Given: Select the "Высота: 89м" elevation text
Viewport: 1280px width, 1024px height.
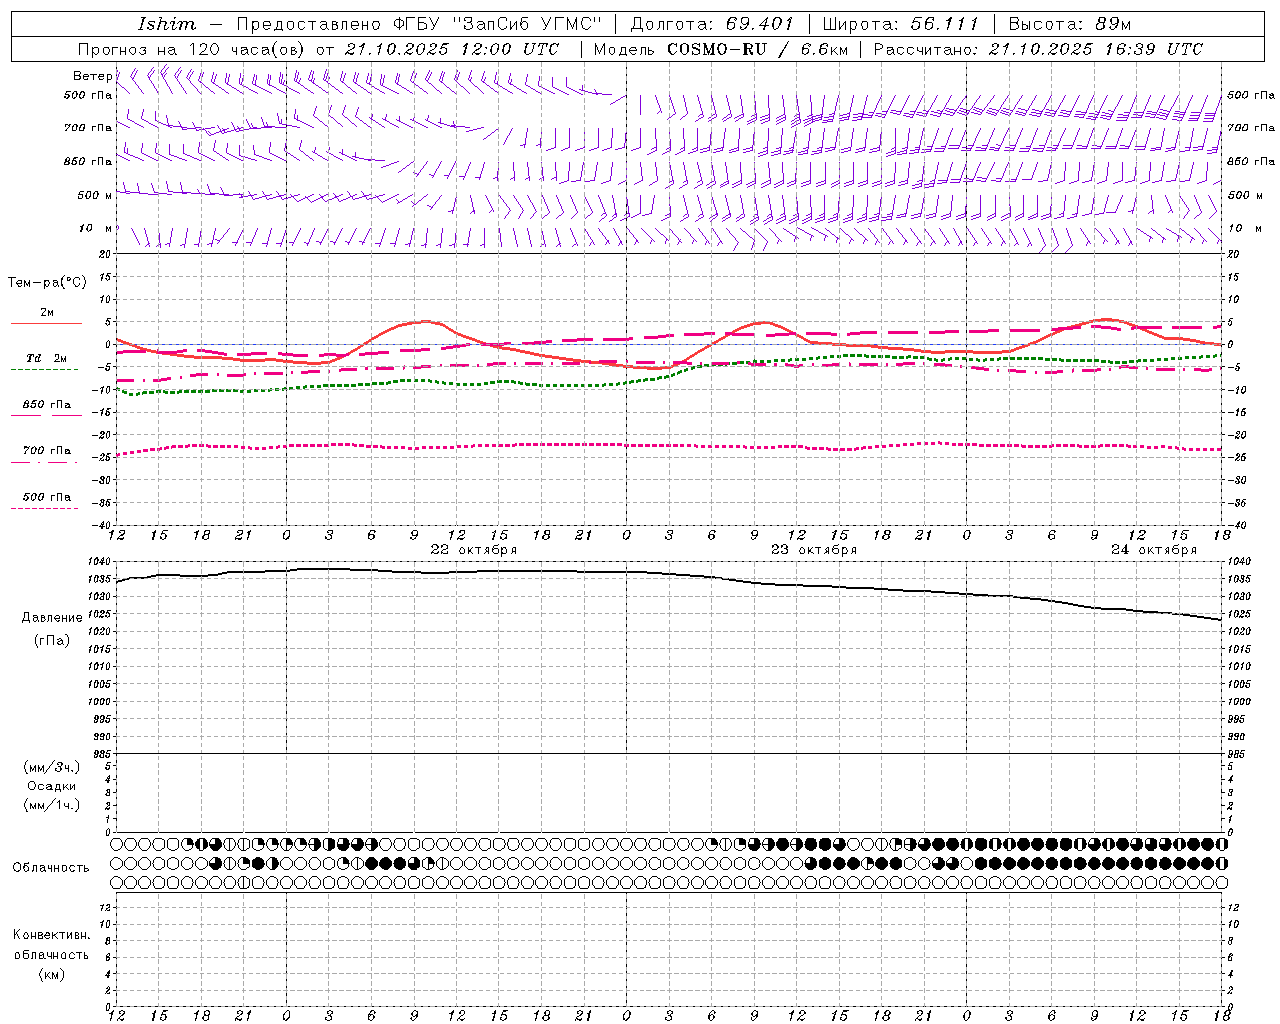Looking at the screenshot, I should click(x=1070, y=24).
